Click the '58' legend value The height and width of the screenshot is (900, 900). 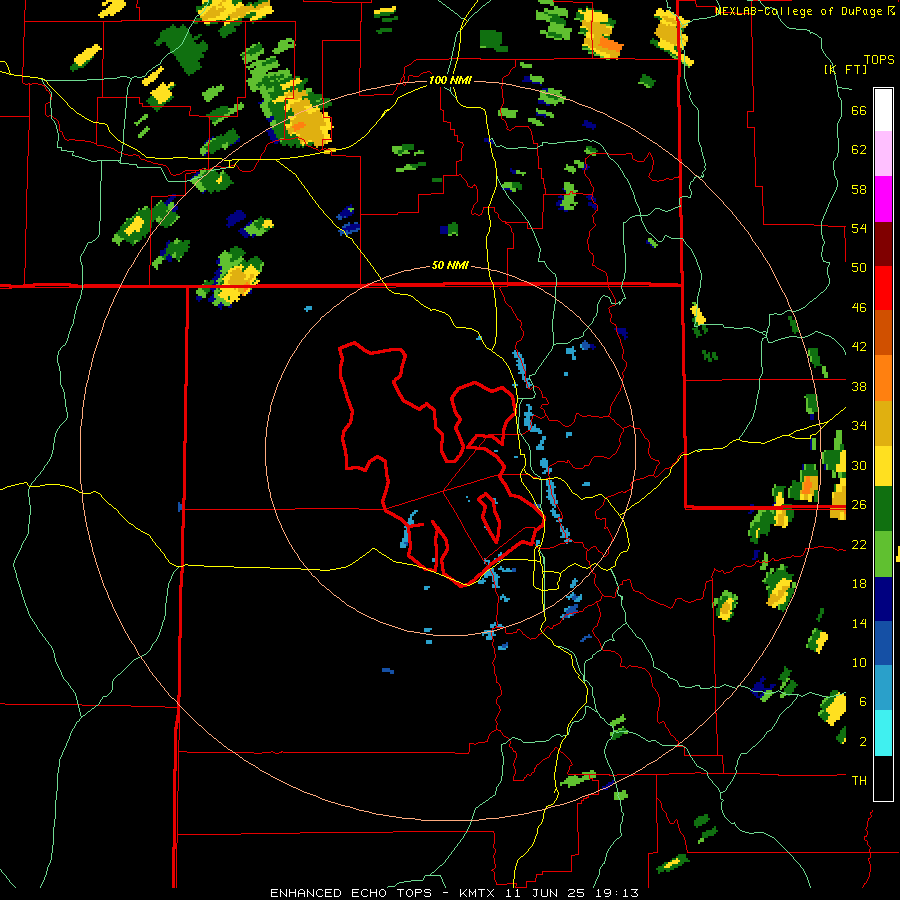(x=859, y=189)
